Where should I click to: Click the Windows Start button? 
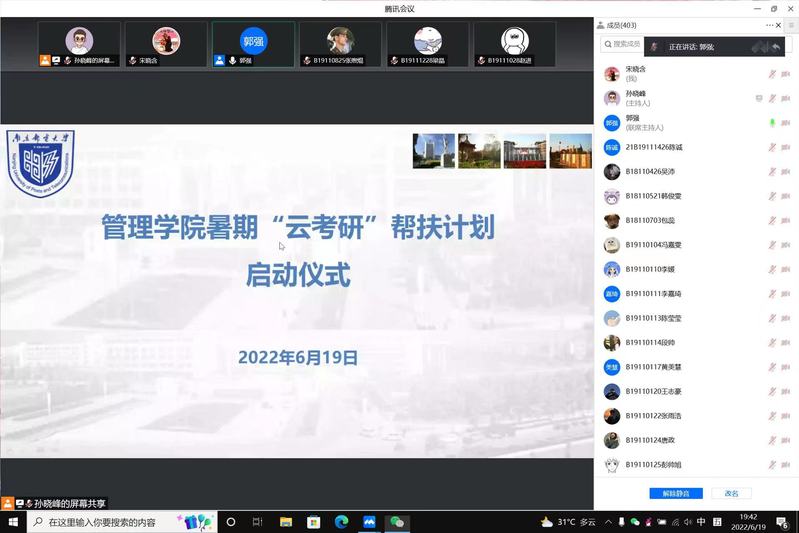click(x=13, y=522)
